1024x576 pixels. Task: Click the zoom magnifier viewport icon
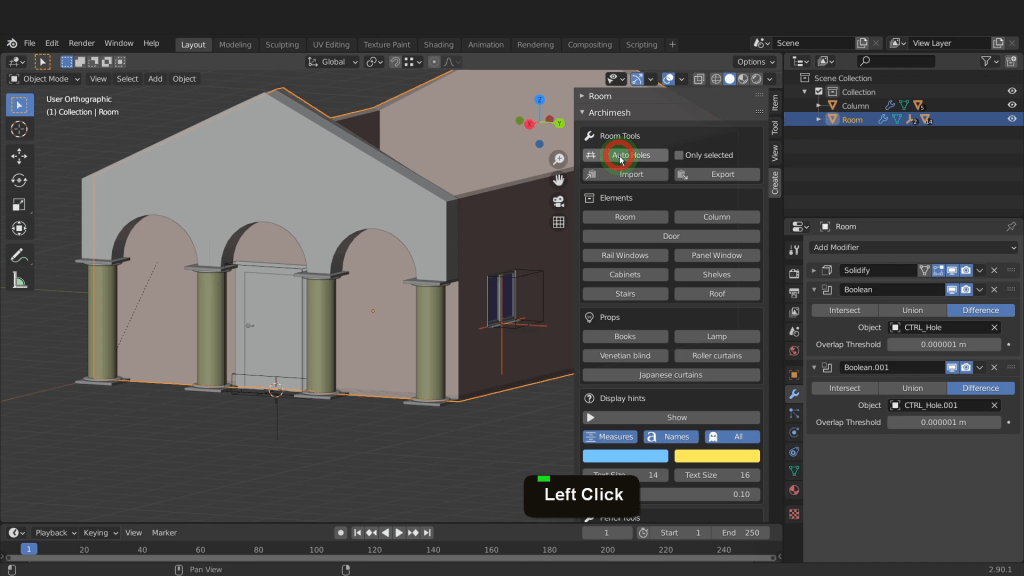[x=559, y=160]
